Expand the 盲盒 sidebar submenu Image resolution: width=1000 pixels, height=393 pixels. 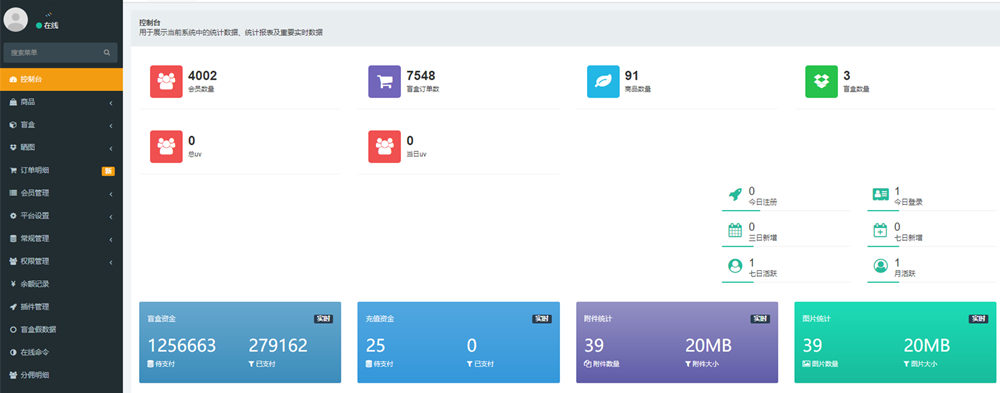pyautogui.click(x=61, y=125)
